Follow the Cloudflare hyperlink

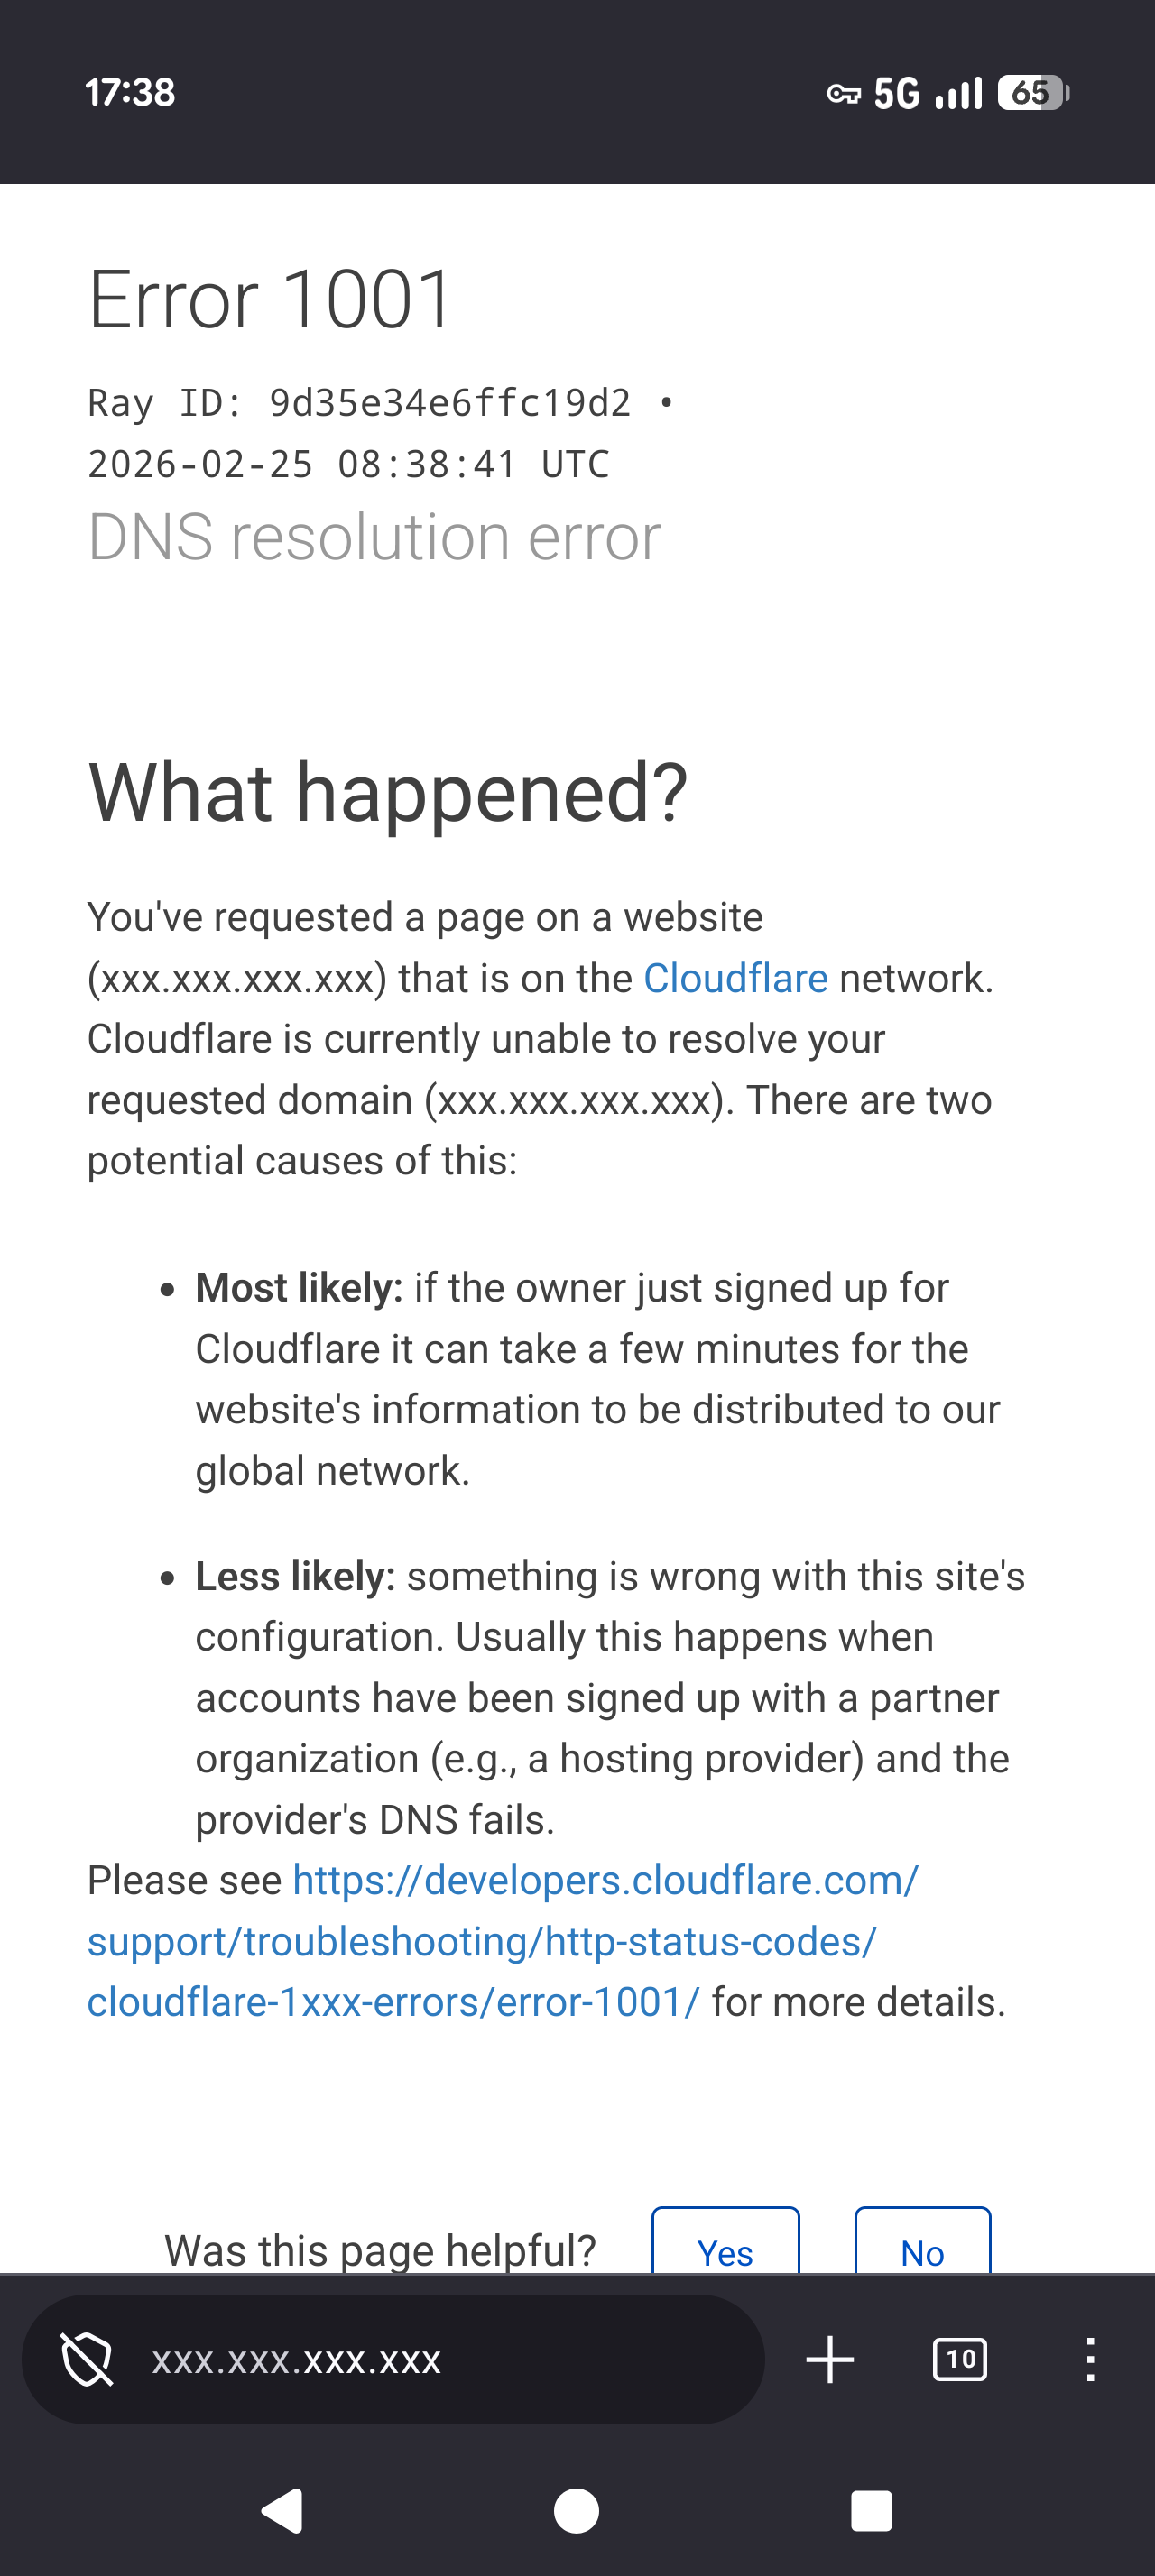point(735,978)
